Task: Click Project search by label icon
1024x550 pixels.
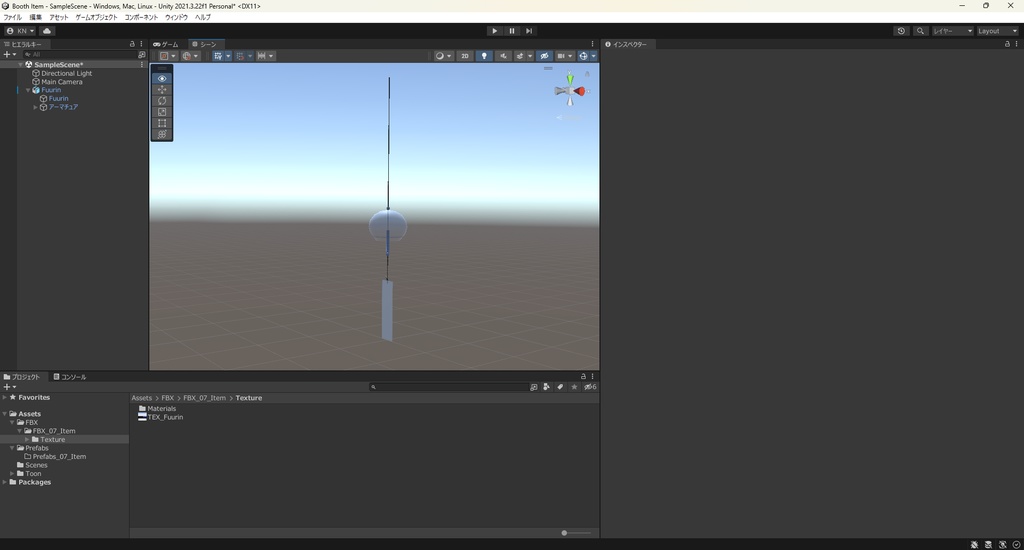Action: point(560,387)
